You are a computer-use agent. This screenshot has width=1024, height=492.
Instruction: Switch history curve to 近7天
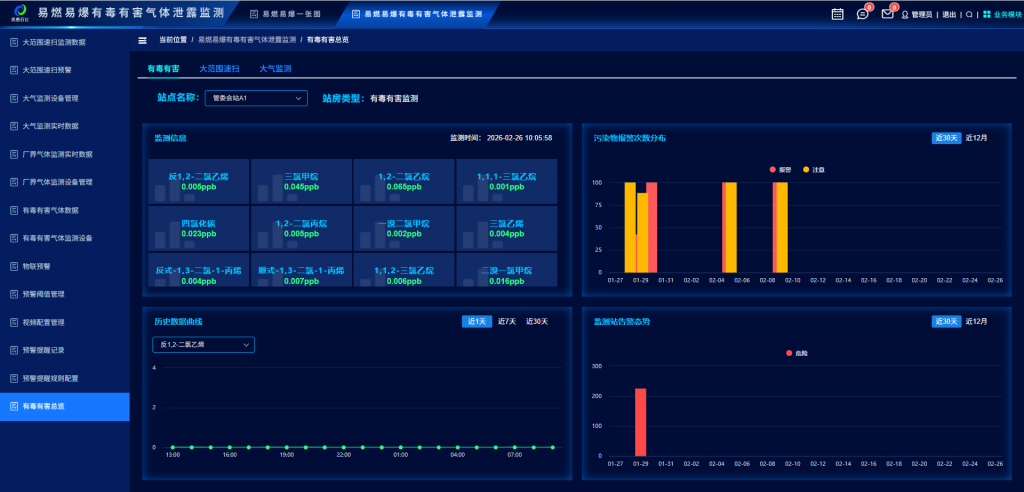(x=507, y=321)
